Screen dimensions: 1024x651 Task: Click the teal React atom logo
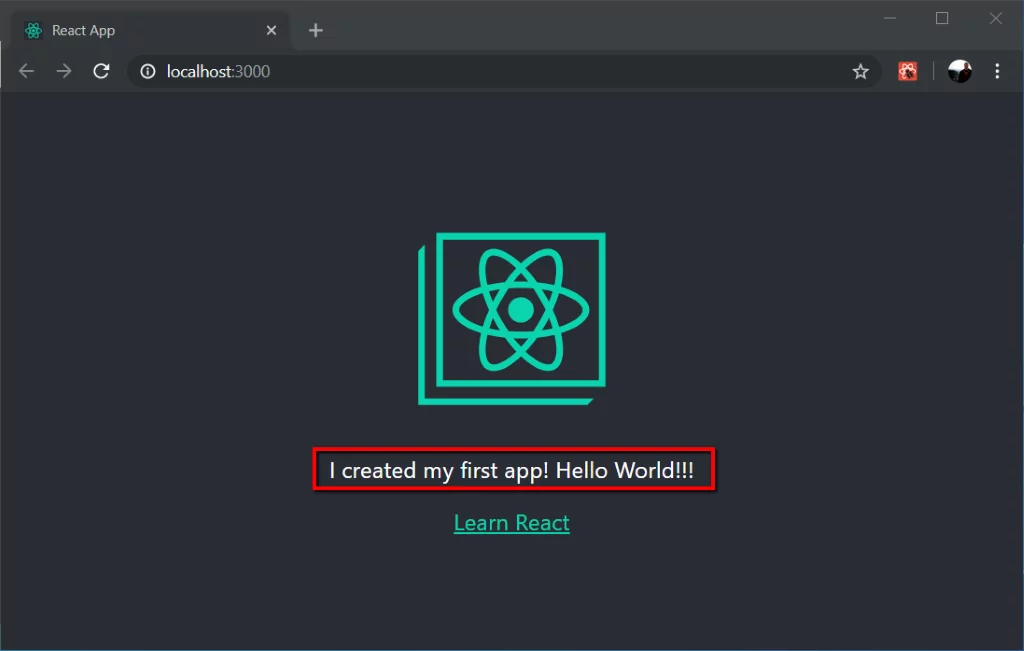pos(512,319)
